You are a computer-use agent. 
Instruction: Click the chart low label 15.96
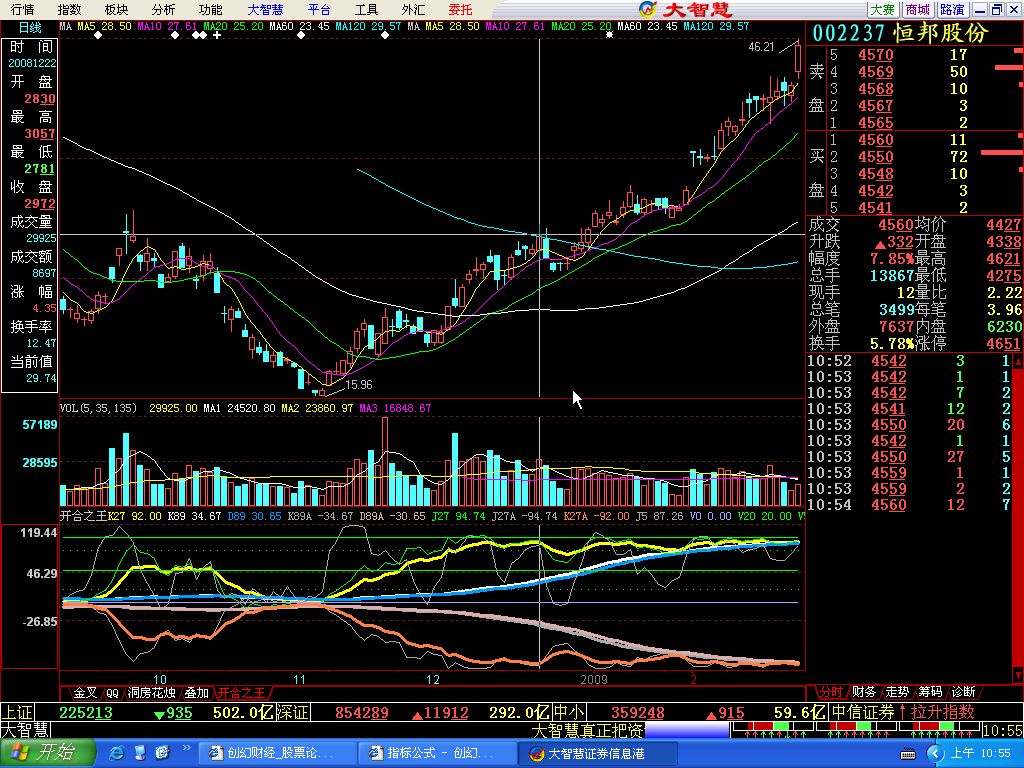pyautogui.click(x=359, y=385)
